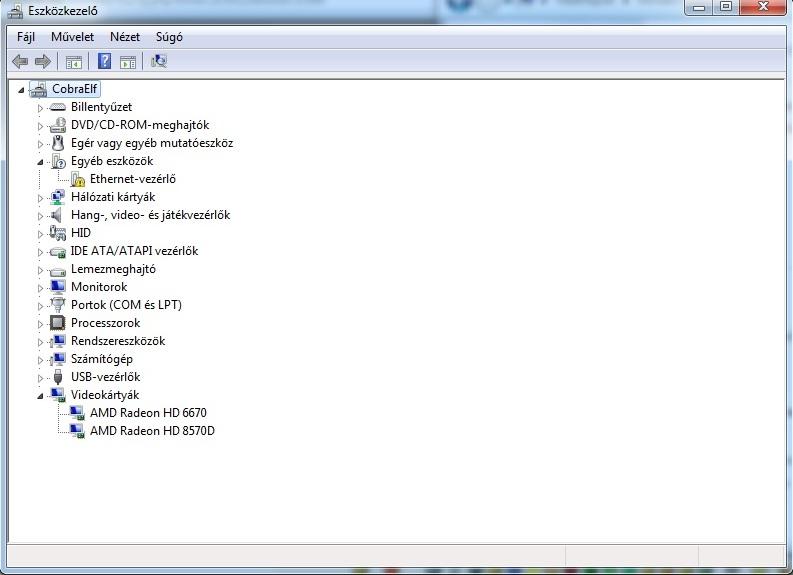
Task: Expand the USB-vezérlők category arrow
Action: coord(40,378)
